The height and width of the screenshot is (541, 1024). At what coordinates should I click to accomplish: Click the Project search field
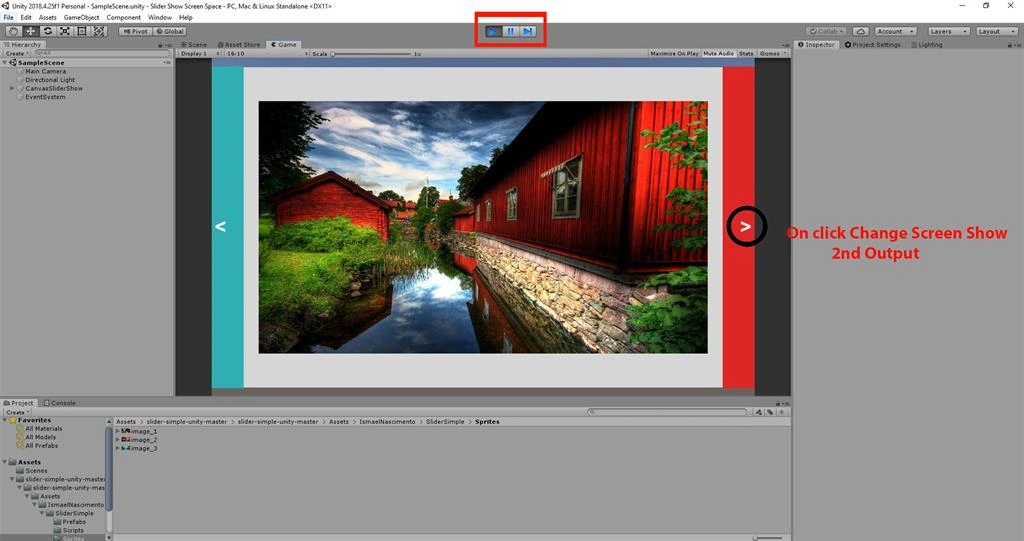[x=667, y=412]
